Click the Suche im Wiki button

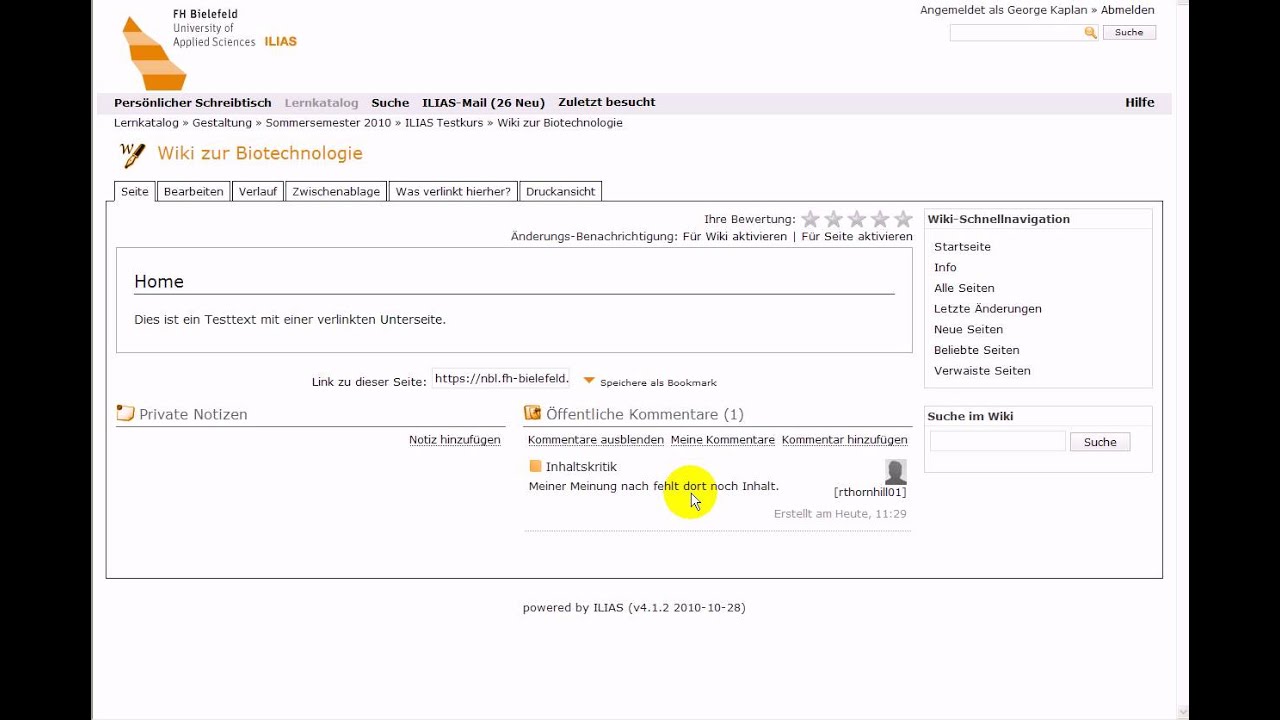(x=1100, y=442)
